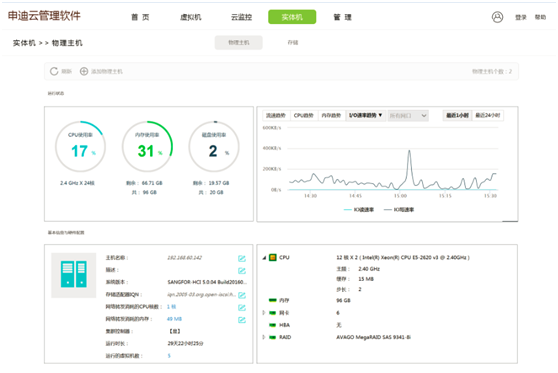558x373 pixels.
Task: Collapse the CPU hardware tree node
Action: [x=264, y=258]
